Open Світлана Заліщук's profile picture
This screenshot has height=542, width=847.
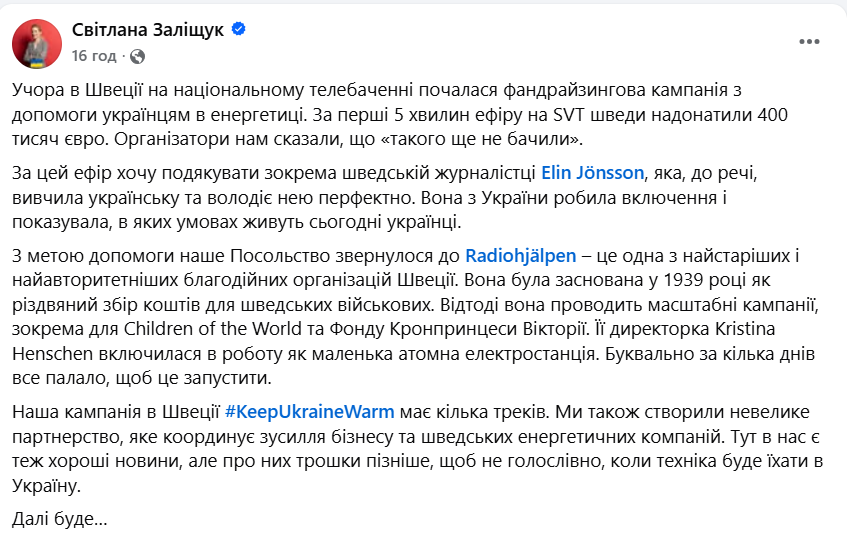click(x=36, y=42)
